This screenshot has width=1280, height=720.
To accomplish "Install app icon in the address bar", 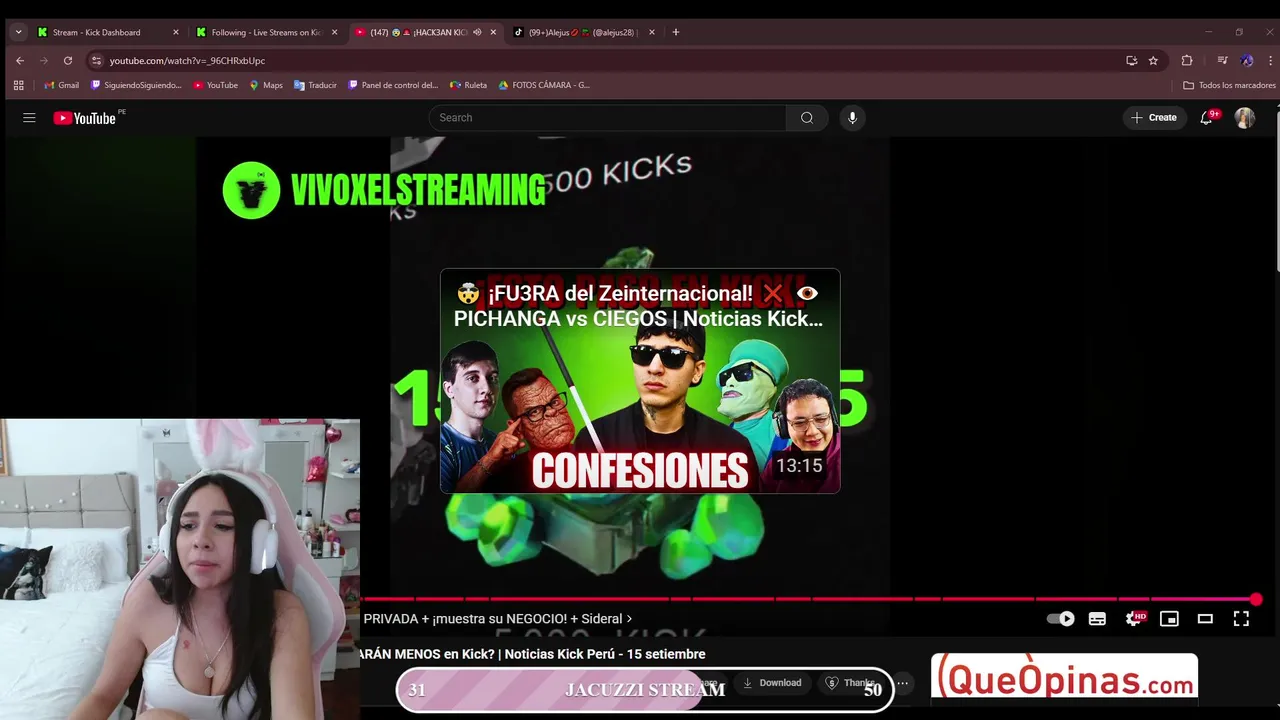I will coord(1131,60).
